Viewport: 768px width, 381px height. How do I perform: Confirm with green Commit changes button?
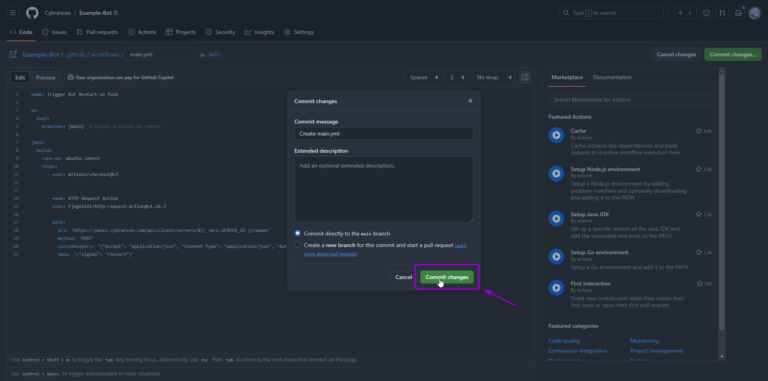(x=447, y=277)
